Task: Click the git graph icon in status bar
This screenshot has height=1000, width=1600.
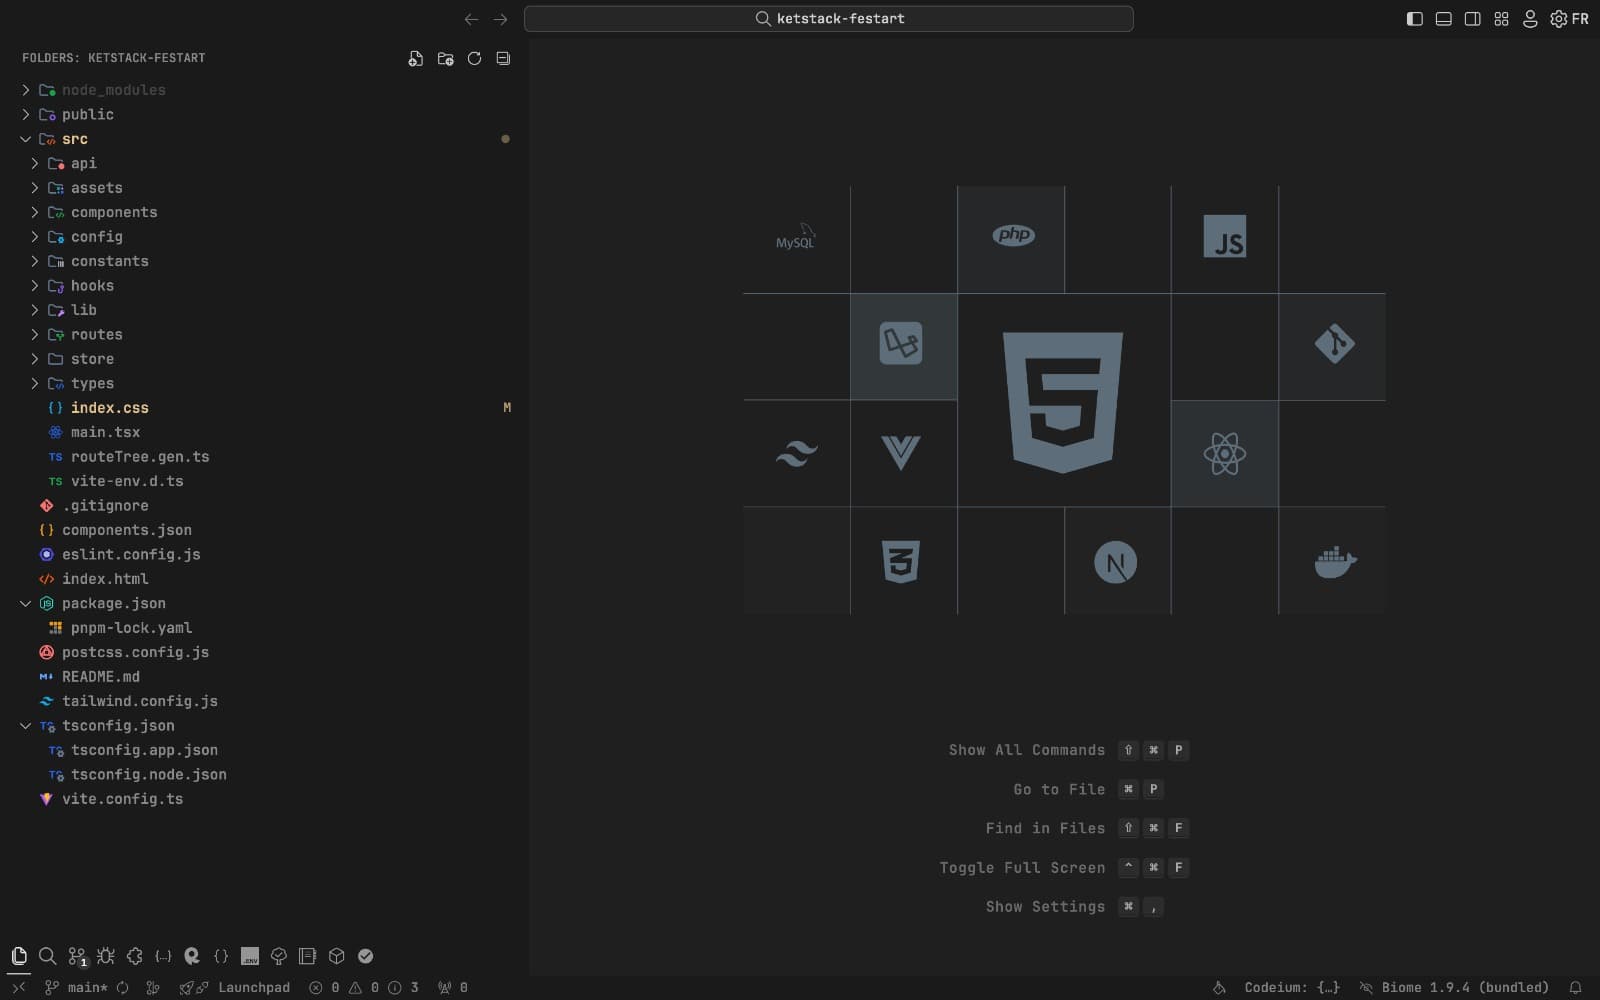Action: pos(153,987)
